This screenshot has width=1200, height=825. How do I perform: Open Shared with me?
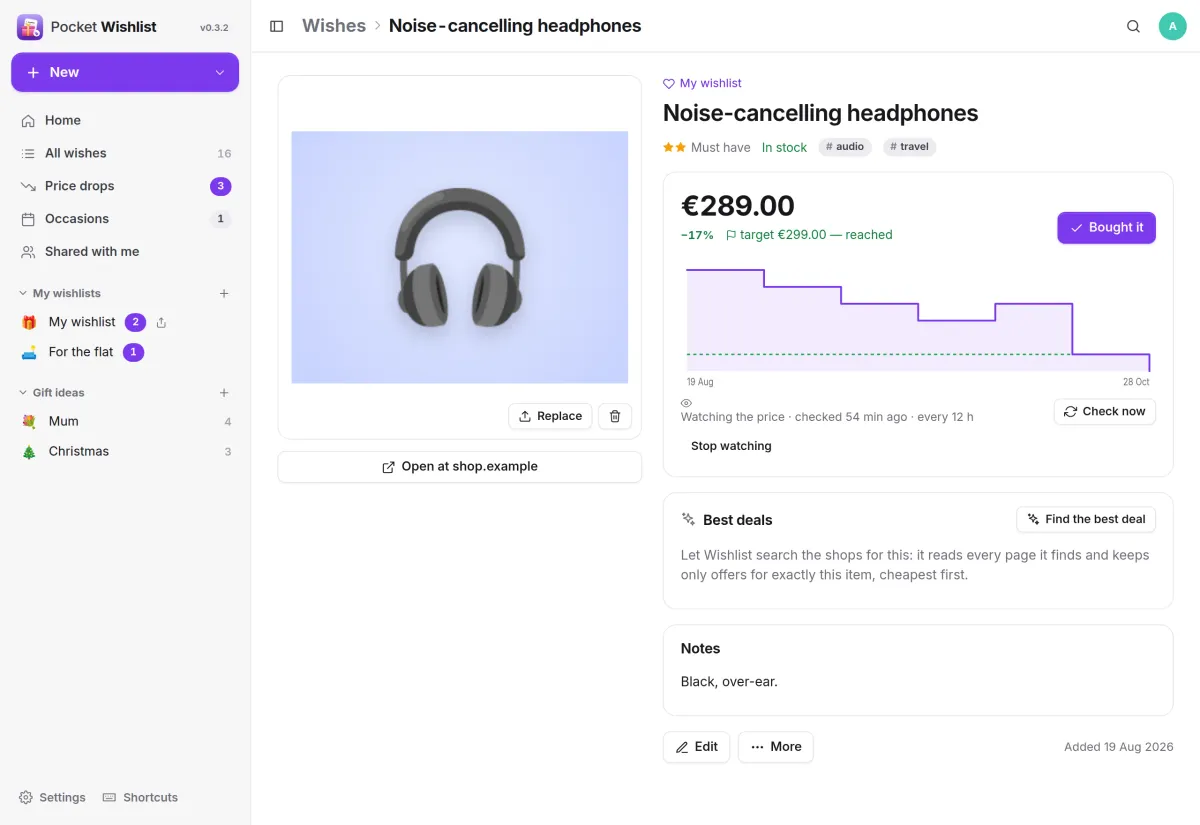[125, 252]
